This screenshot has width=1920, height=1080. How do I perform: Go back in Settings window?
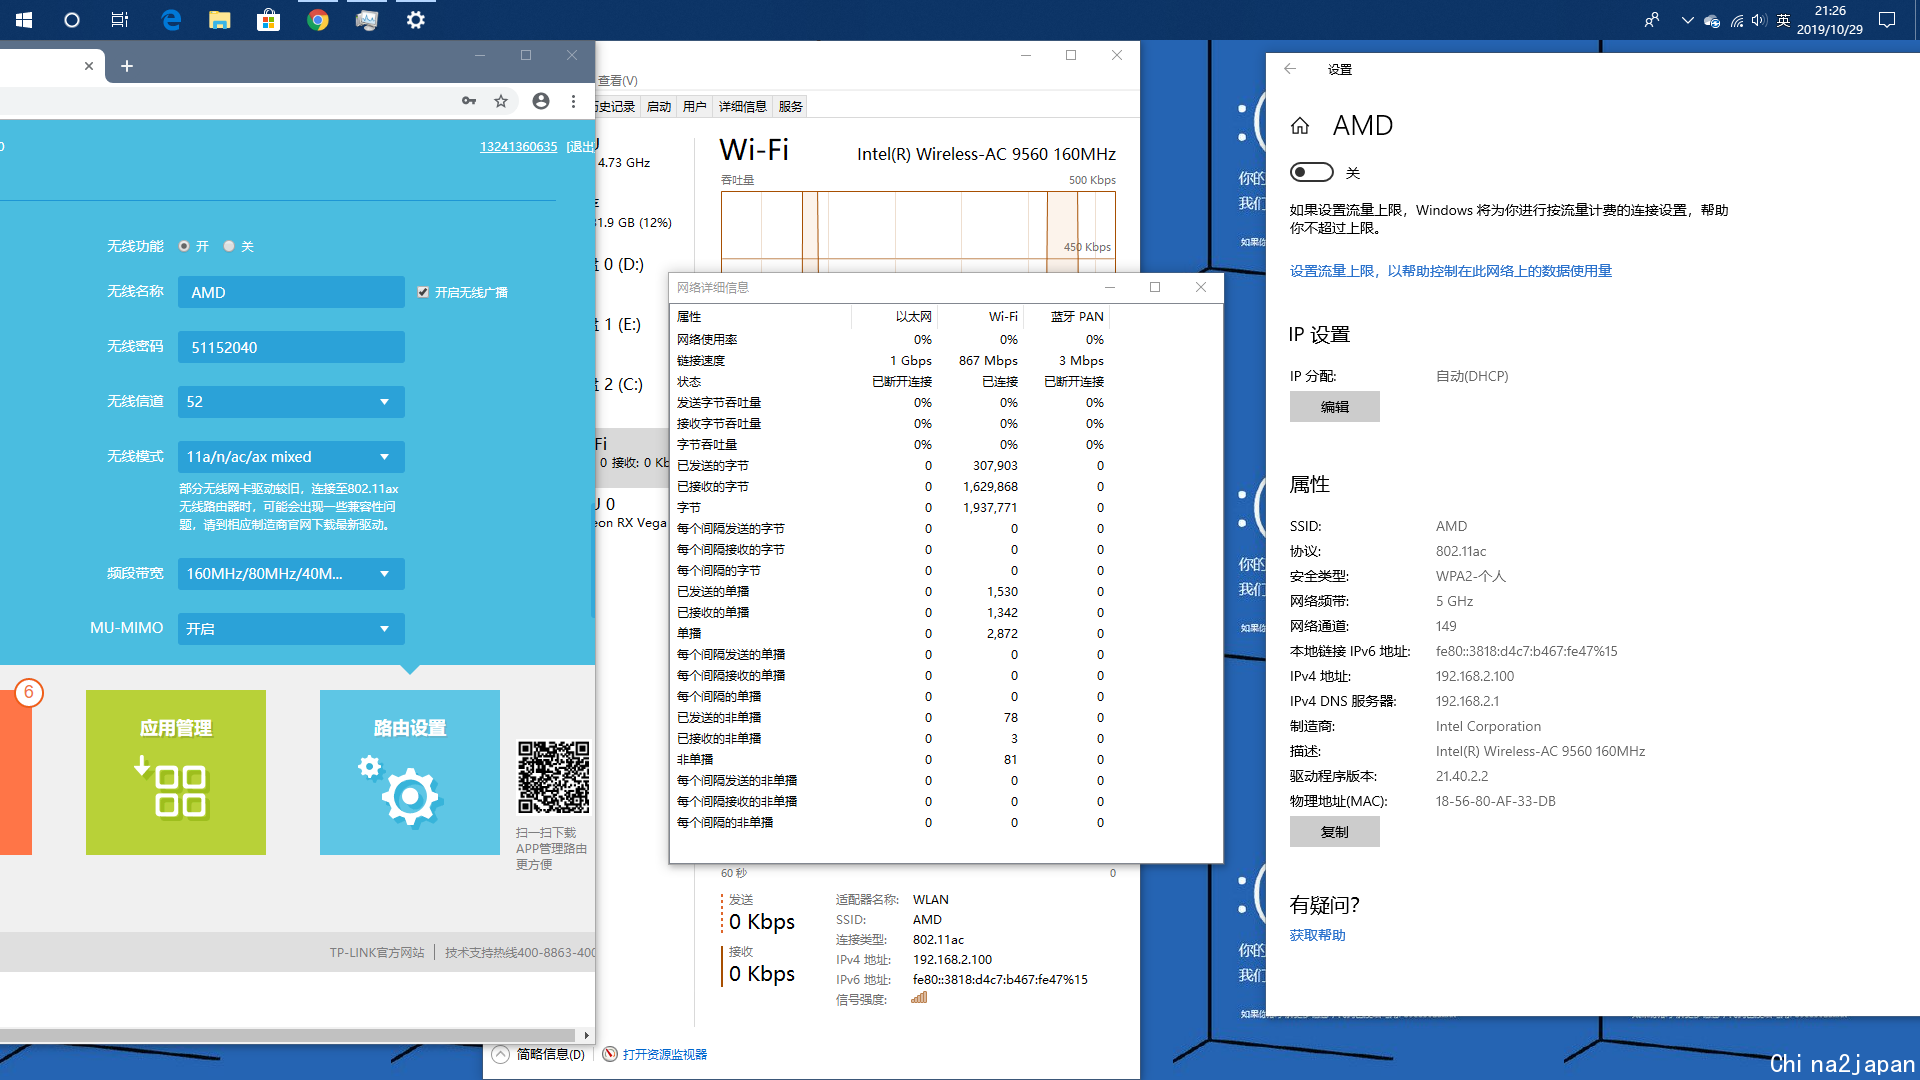(1290, 69)
